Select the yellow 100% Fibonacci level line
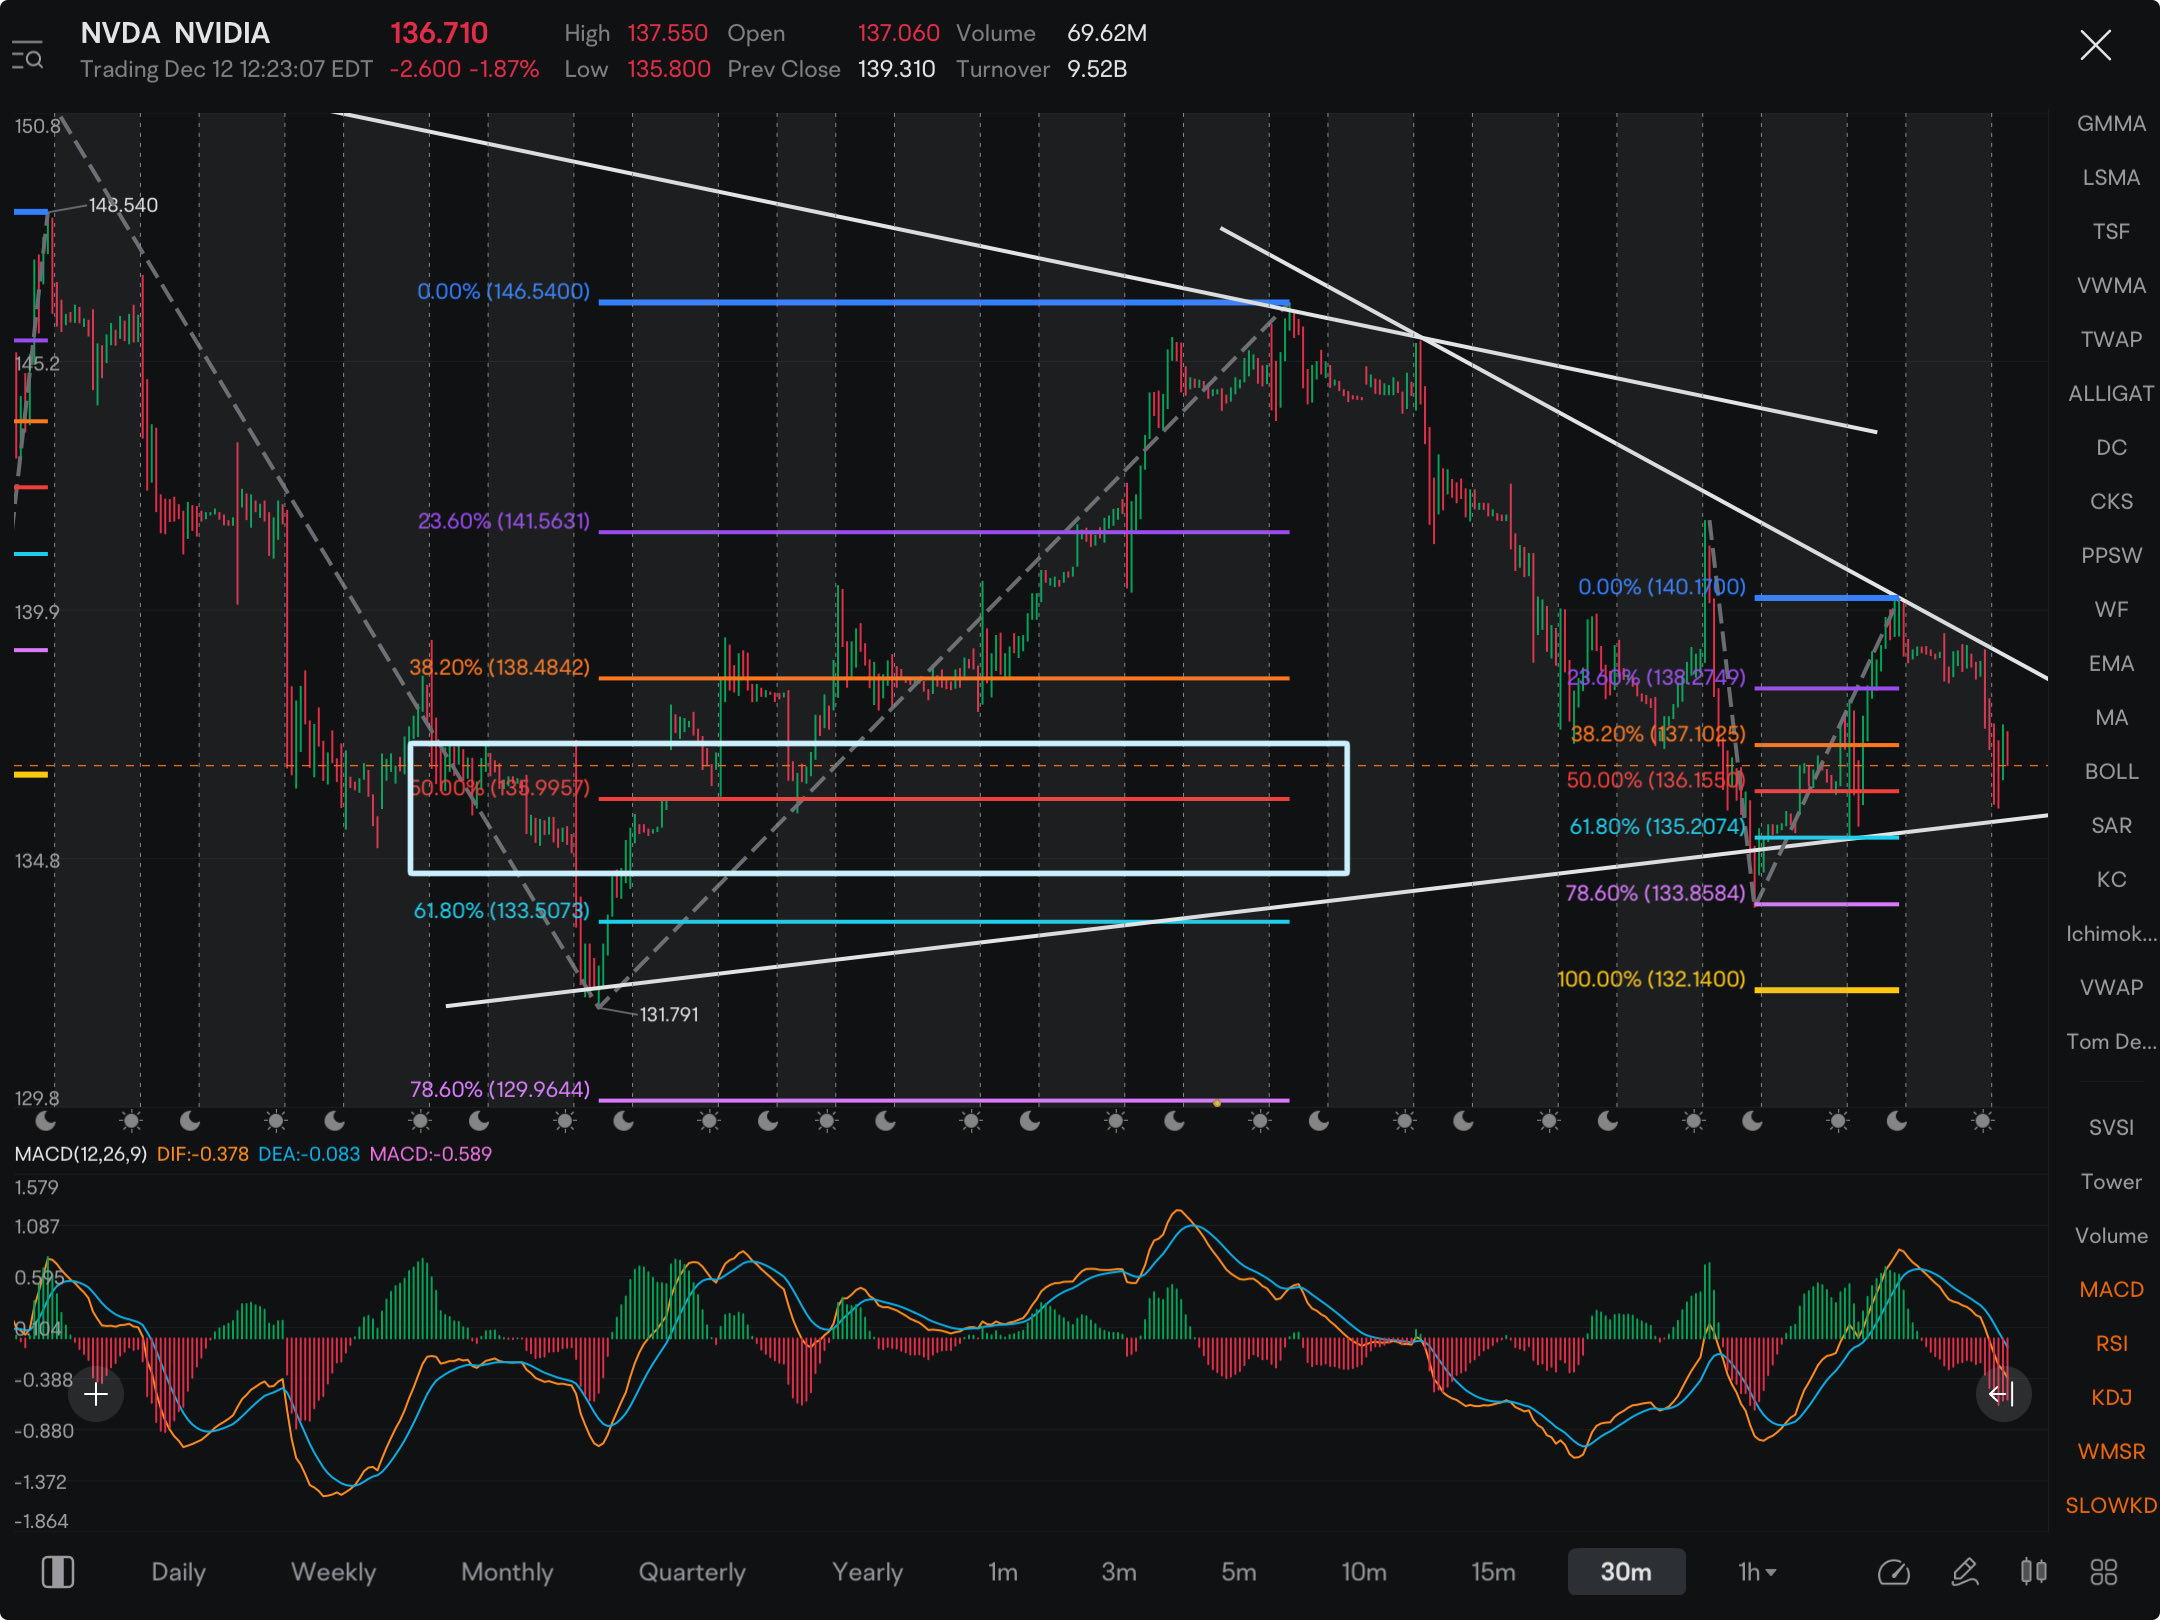This screenshot has width=2160, height=1620. (1826, 990)
